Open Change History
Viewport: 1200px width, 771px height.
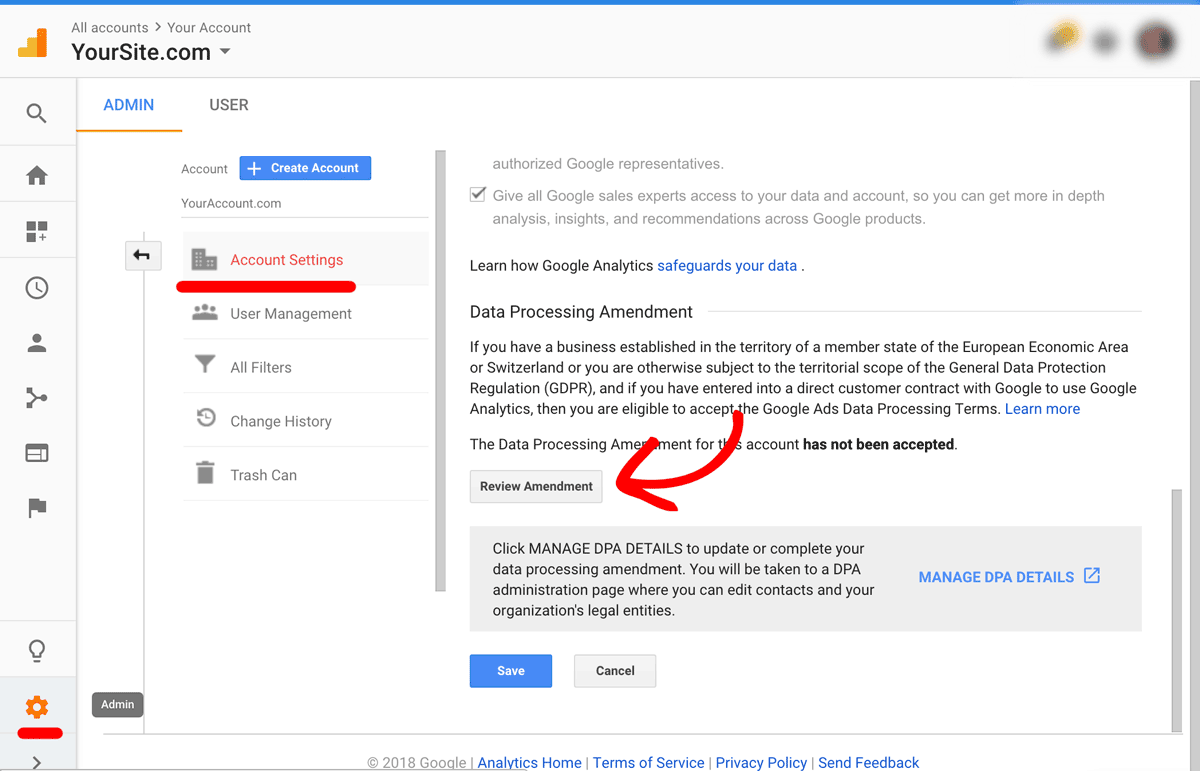(305, 422)
